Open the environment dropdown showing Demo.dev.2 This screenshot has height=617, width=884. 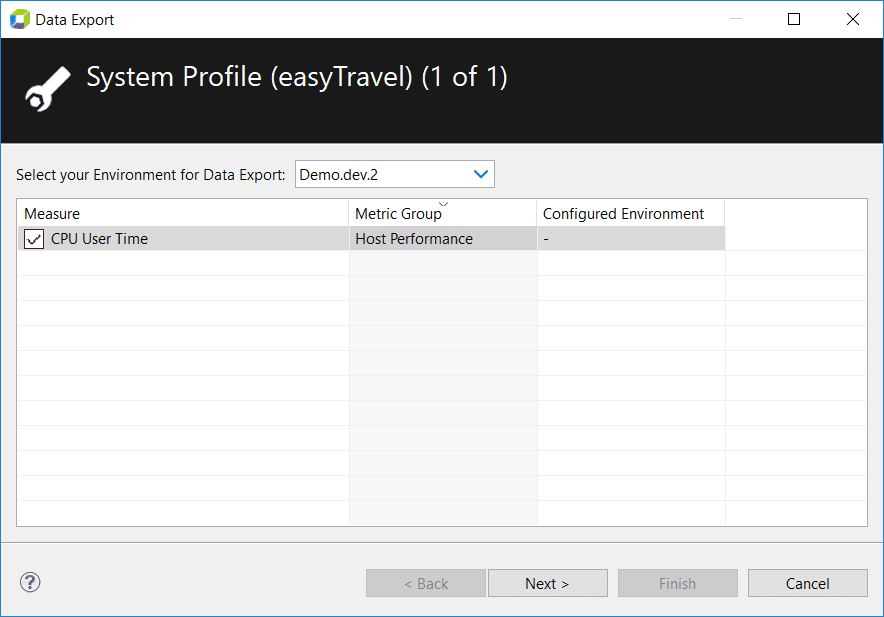tap(395, 174)
